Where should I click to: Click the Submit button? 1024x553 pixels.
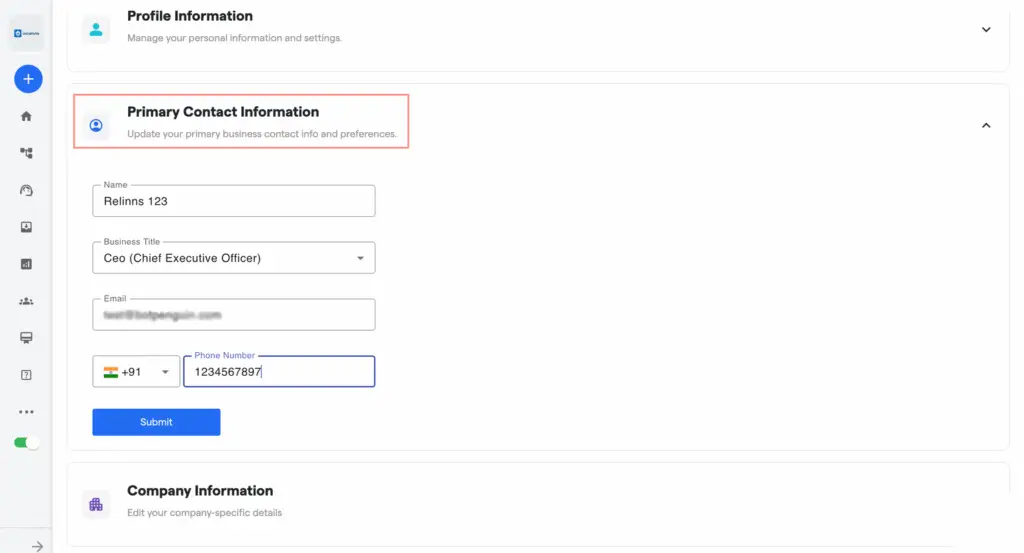(x=156, y=422)
